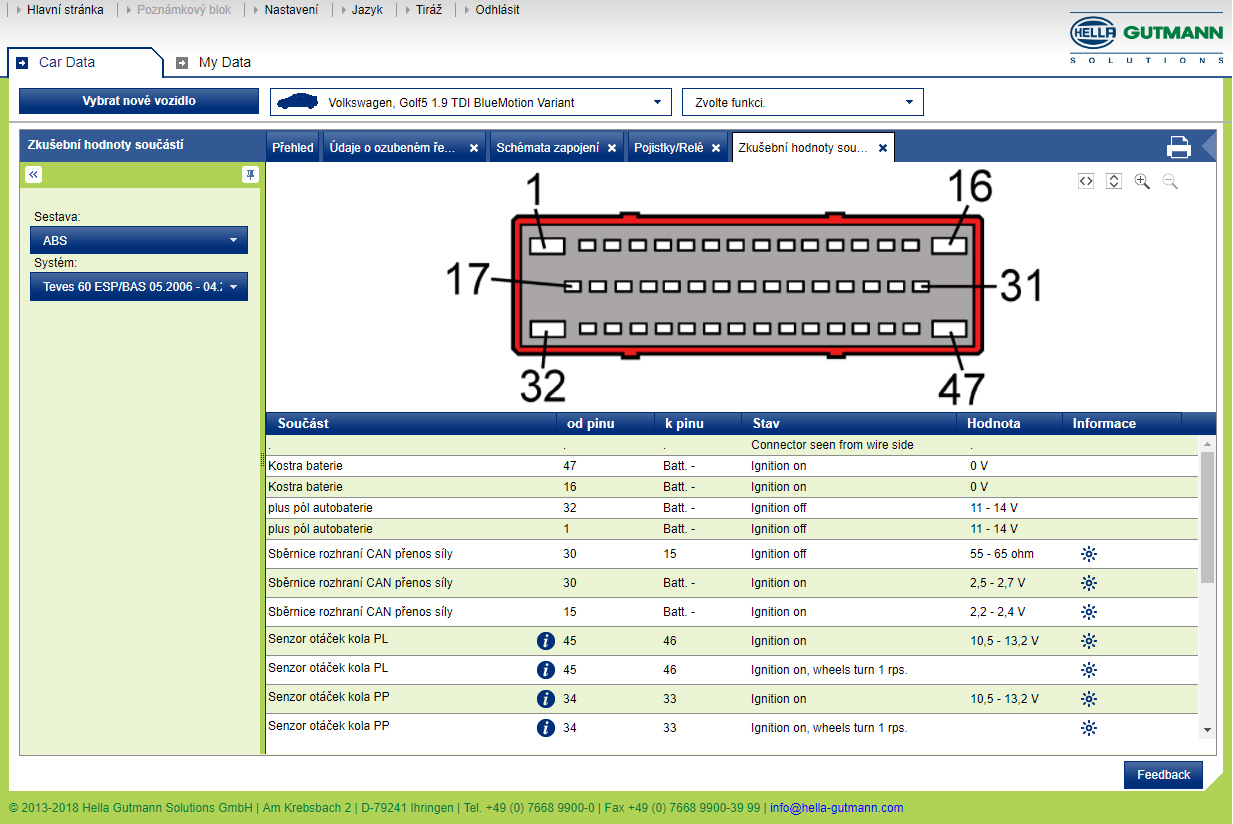Go to Hlavní stránka

[x=65, y=10]
